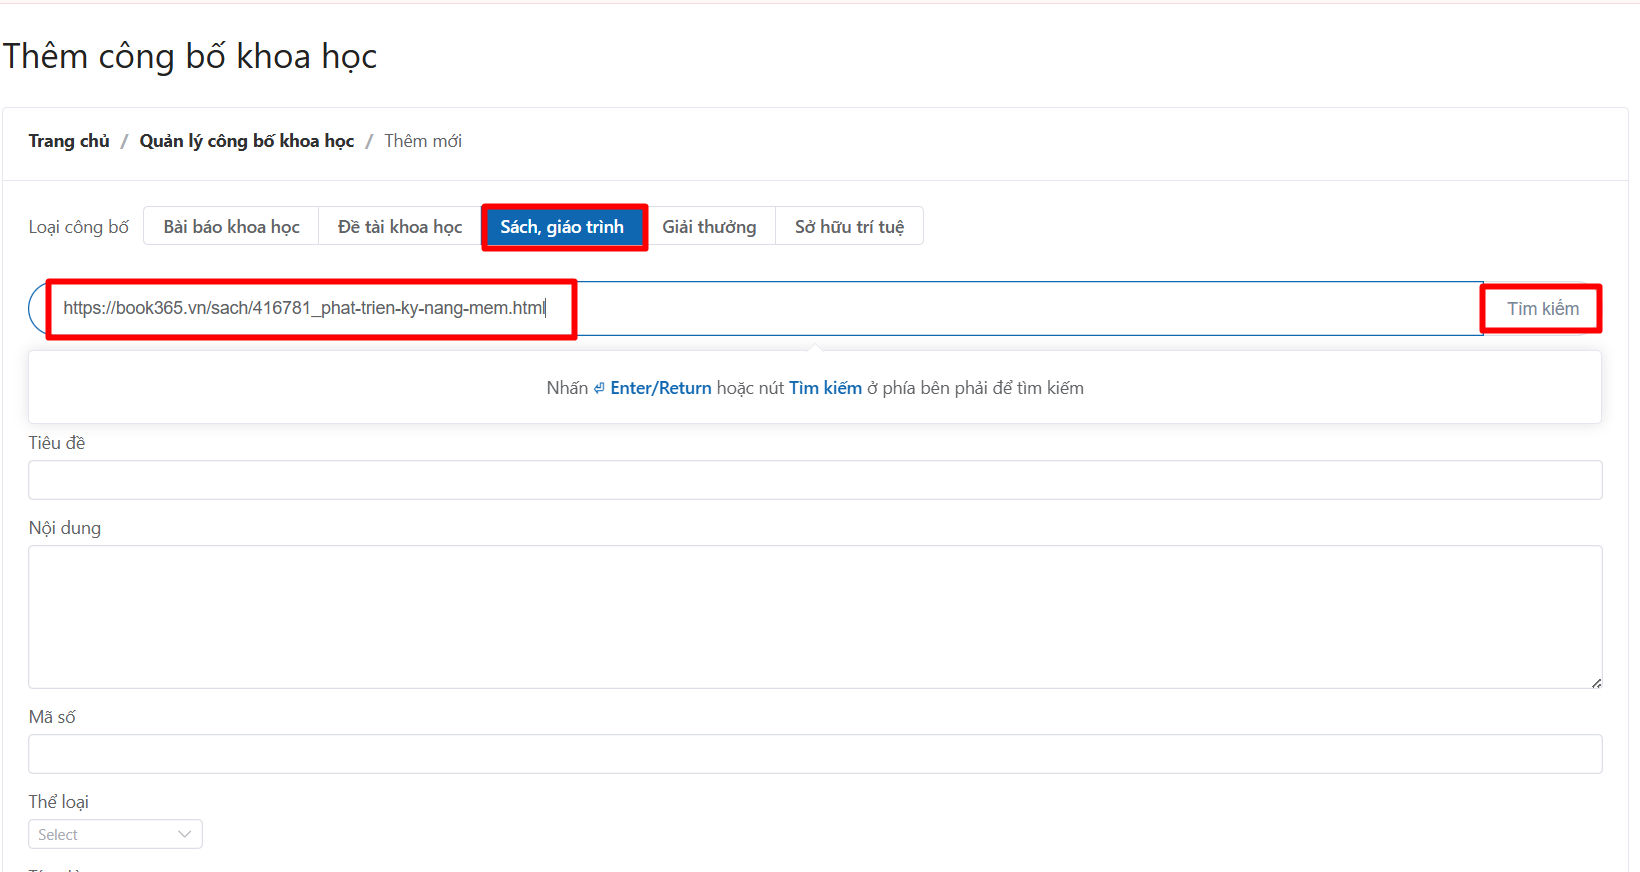This screenshot has height=872, width=1640.
Task: Open Quản lý công bố khoa học breadcrumb
Action: point(247,141)
